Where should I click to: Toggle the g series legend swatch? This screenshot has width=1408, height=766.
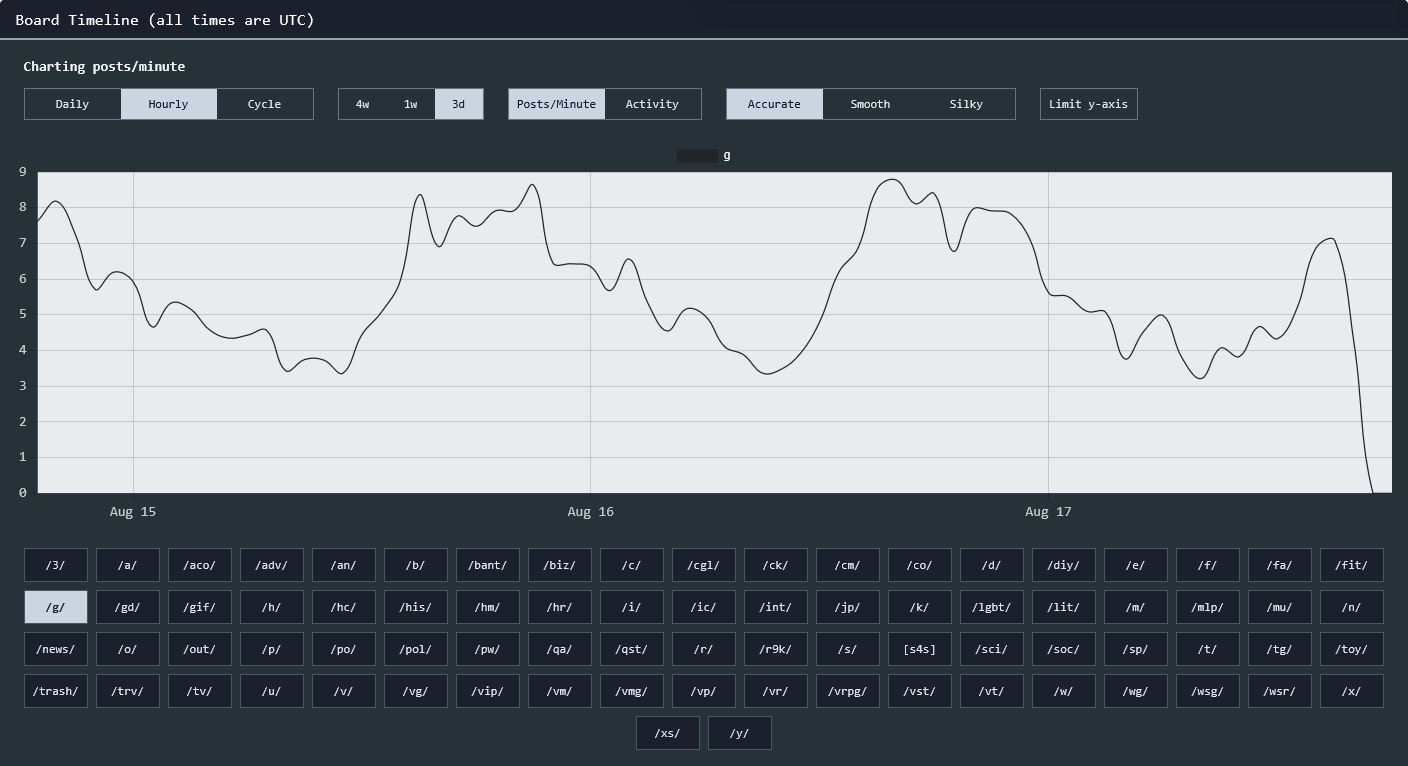pos(697,156)
